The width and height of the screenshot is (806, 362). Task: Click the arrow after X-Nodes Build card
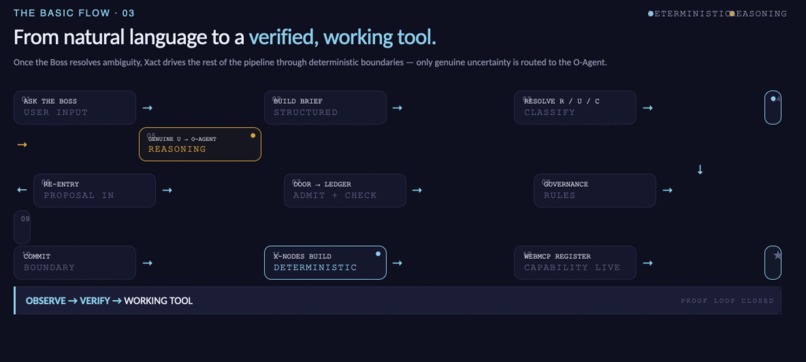coord(397,263)
